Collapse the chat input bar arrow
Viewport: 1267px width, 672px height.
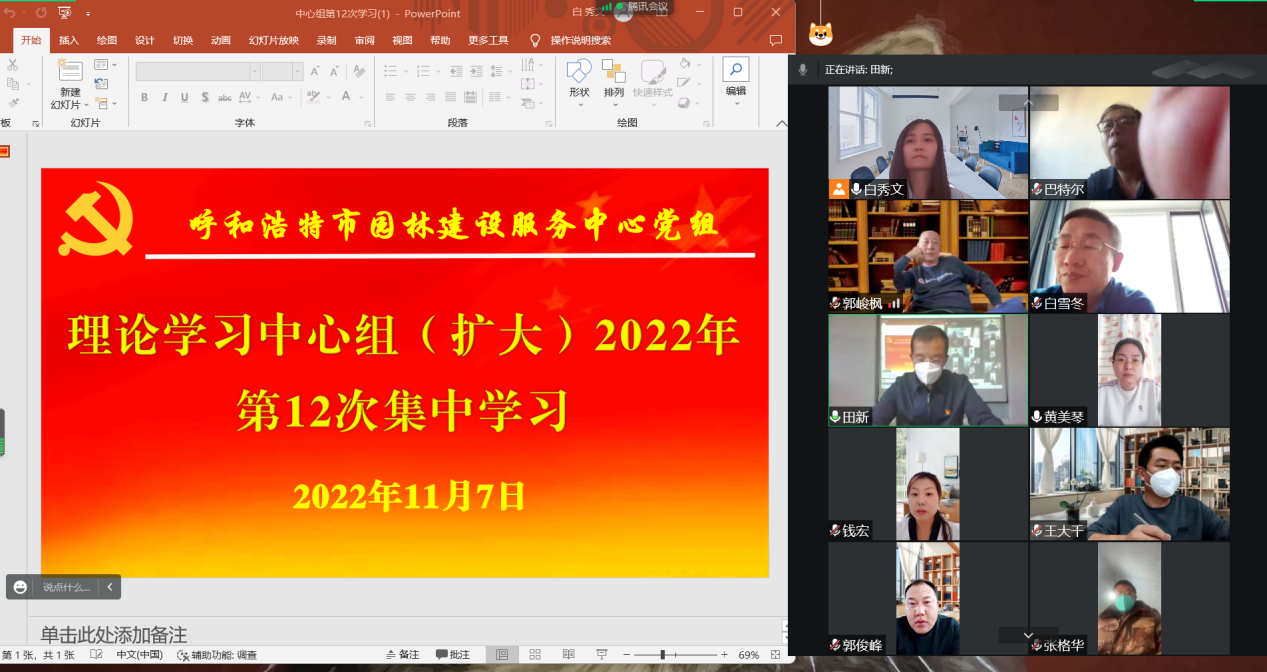click(x=109, y=587)
